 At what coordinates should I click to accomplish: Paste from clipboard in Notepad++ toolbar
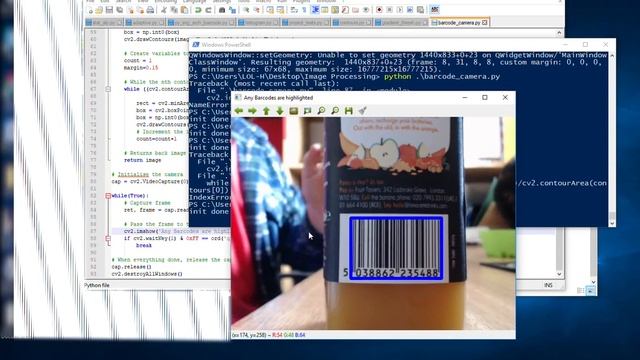[x=184, y=10]
